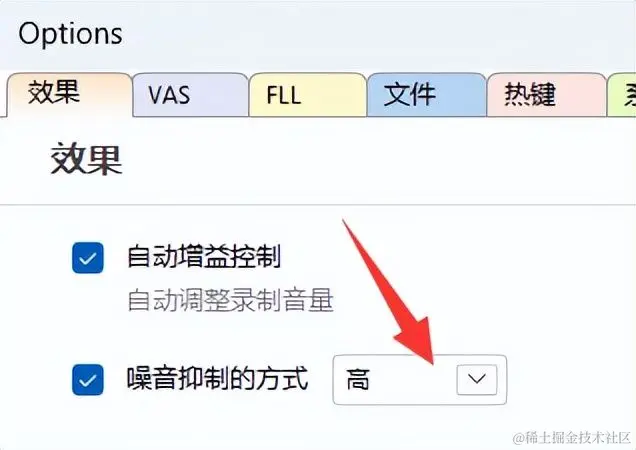Screen dimensions: 636x450
Task: Switch to the 文件 tab
Action: (x=426, y=95)
